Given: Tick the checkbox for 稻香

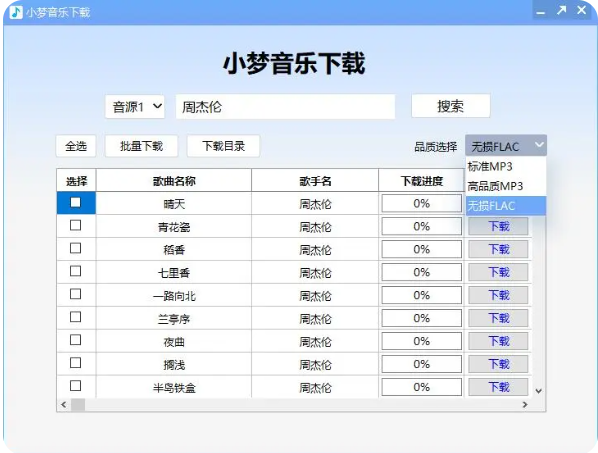Looking at the screenshot, I should [x=76, y=248].
